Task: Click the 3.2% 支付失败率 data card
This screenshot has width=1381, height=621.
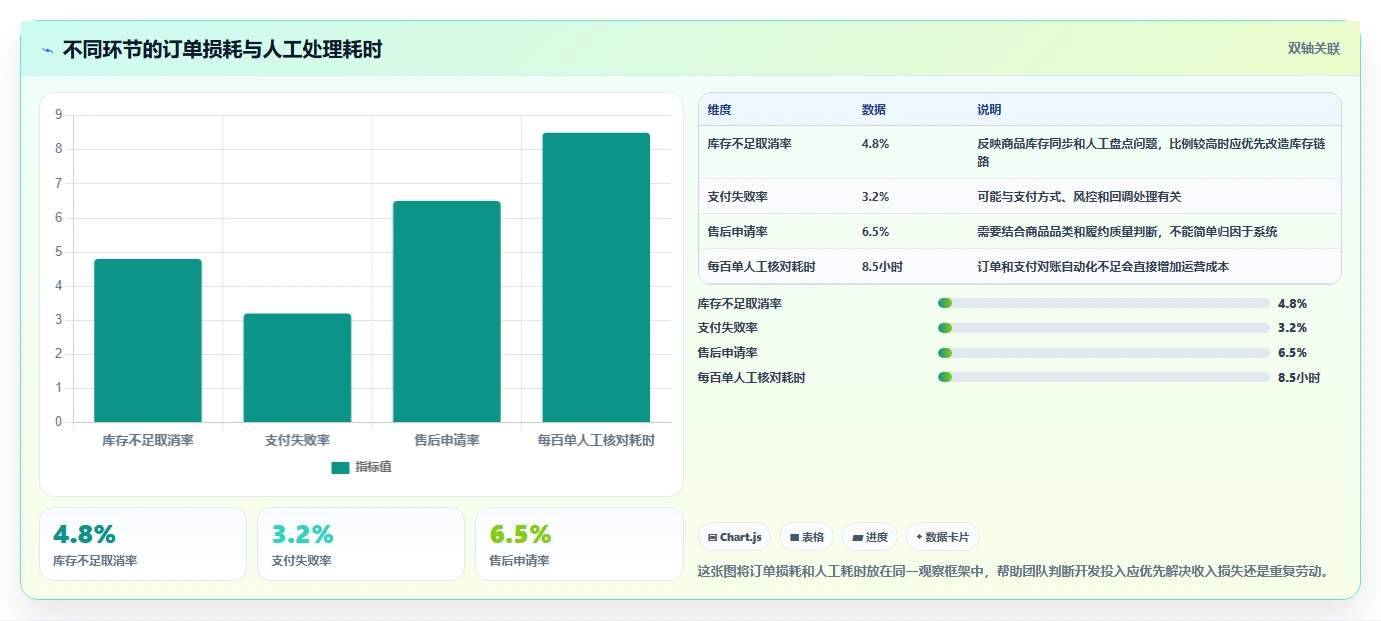Action: tap(361, 544)
